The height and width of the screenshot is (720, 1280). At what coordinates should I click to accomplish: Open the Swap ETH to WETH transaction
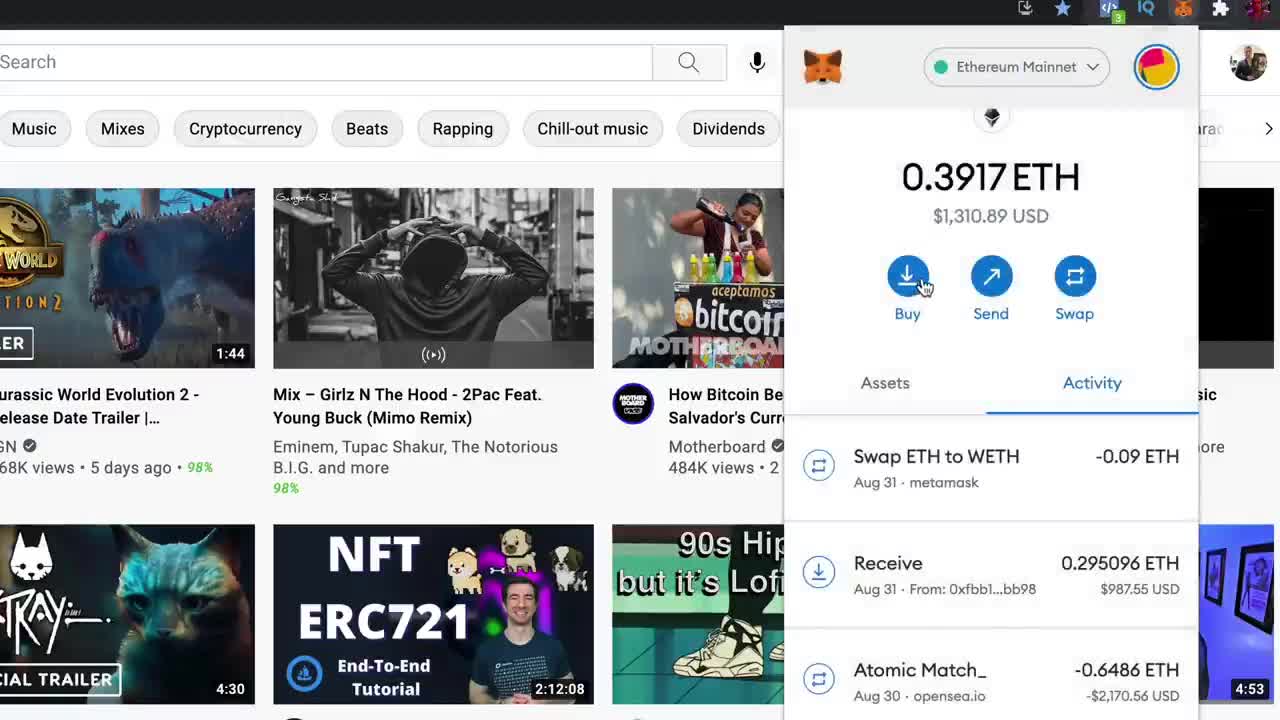991,468
